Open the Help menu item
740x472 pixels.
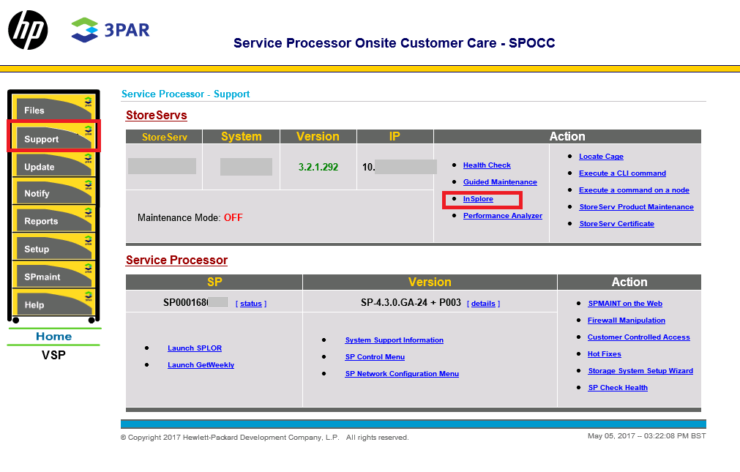(54, 303)
